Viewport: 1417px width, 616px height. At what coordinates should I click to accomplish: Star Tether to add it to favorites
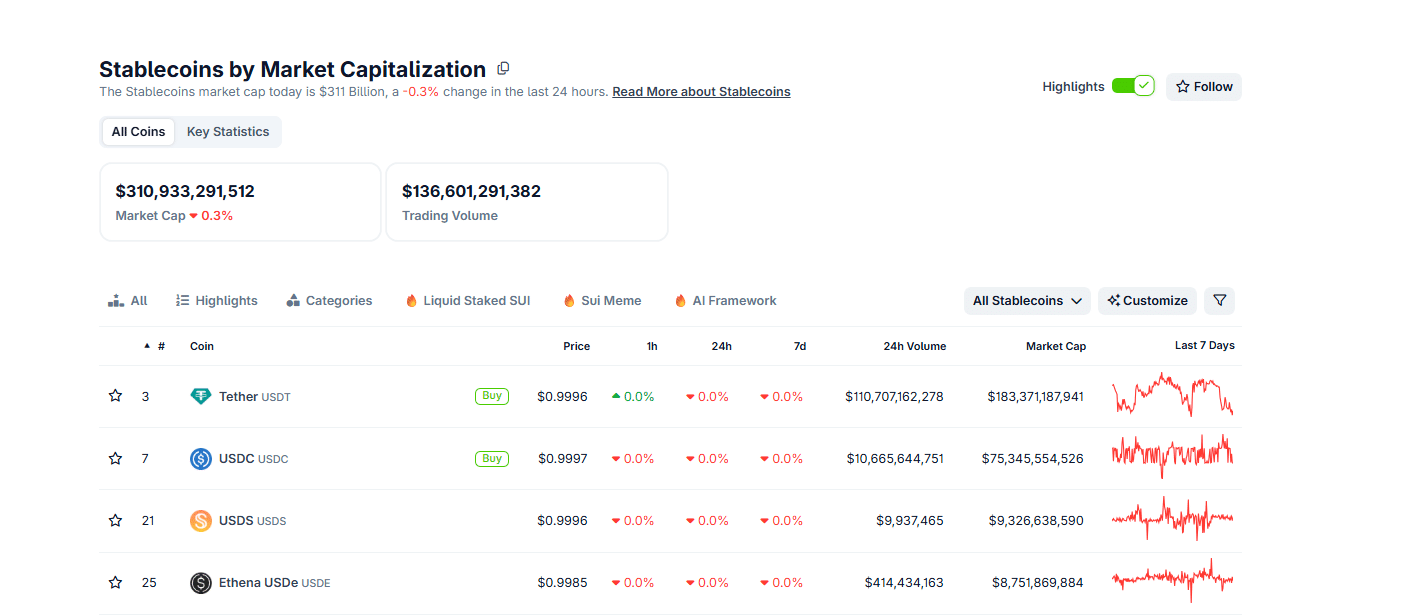114,395
